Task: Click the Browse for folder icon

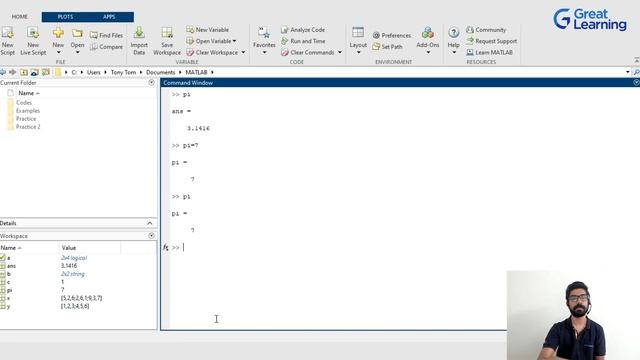Action: 35,72
